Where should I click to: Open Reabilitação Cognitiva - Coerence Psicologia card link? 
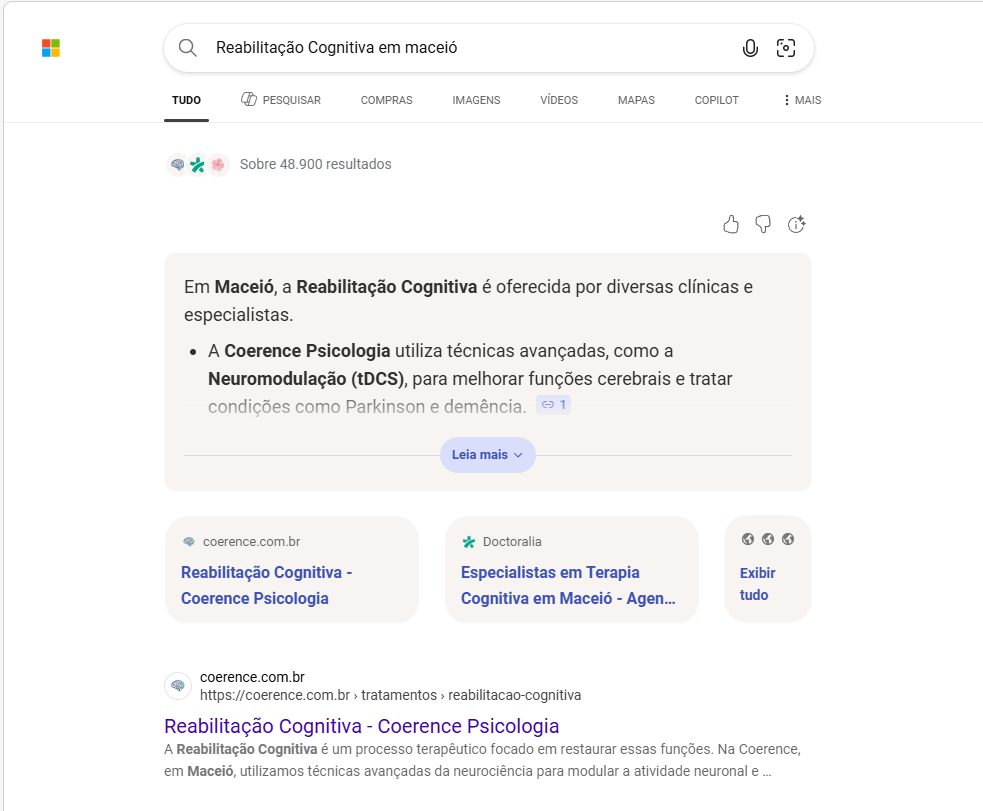266,585
